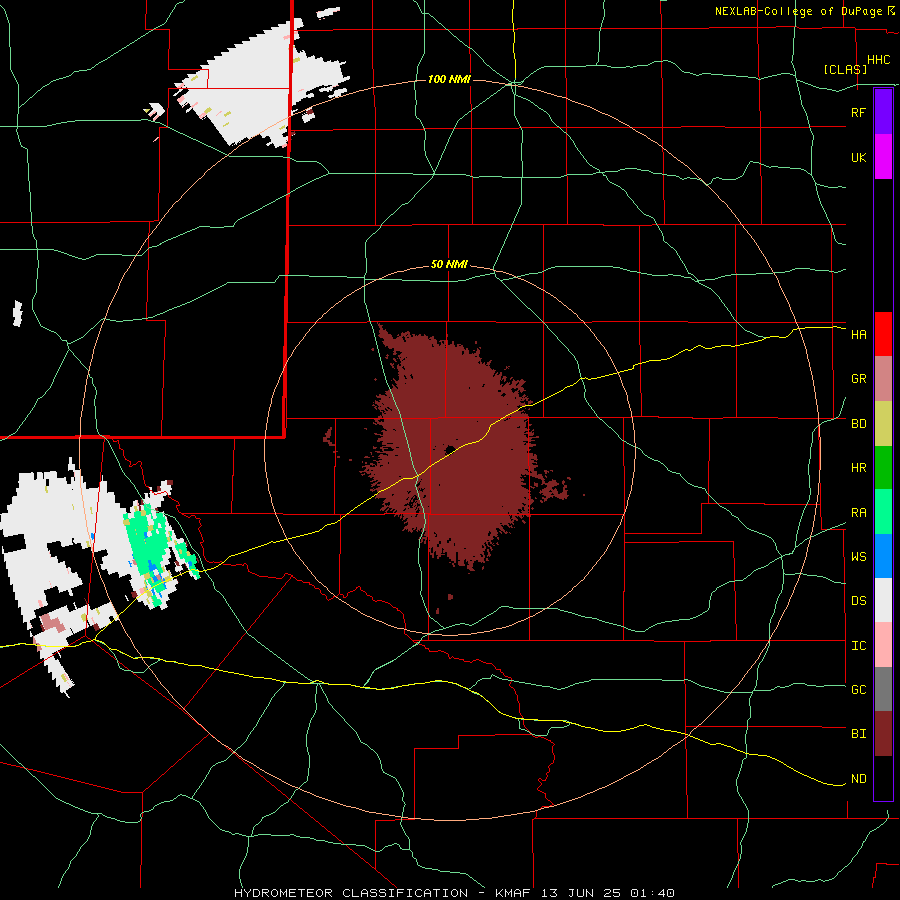900x900 pixels.
Task: Click the black radar site dot in the echo
Action: tap(450, 449)
